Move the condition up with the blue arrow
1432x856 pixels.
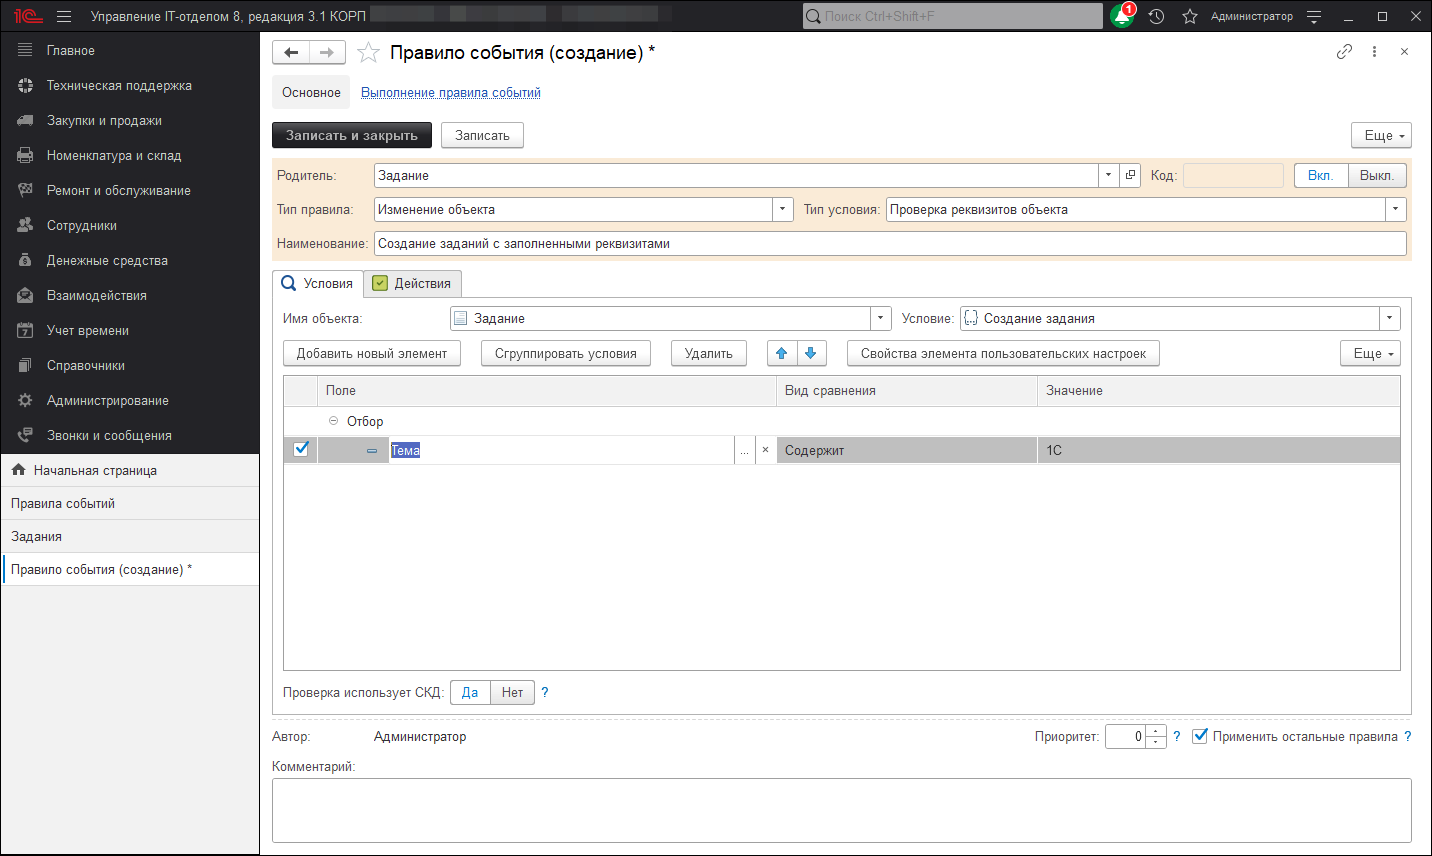(781, 352)
